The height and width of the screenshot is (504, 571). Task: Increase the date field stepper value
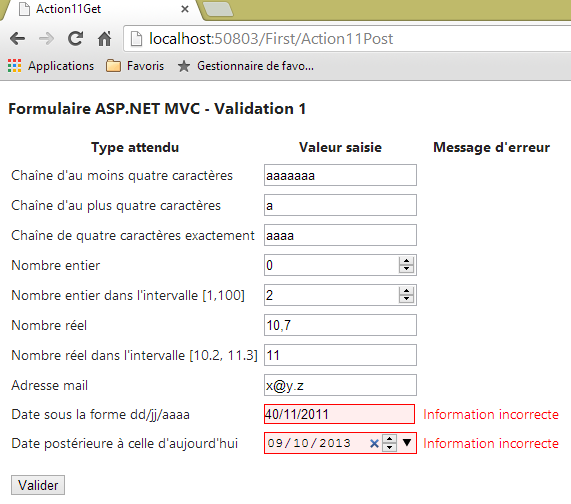pos(389,439)
